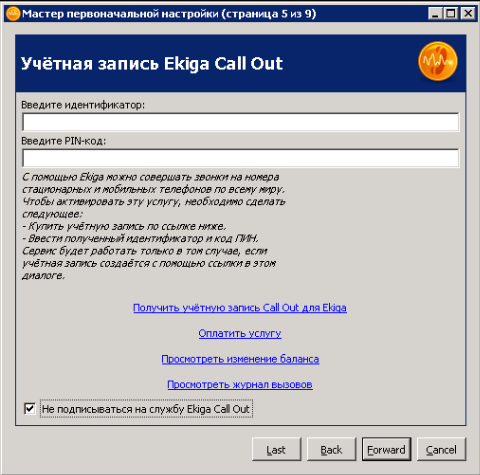Click the Введите PIN-код label
The height and width of the screenshot is (475, 480).
[63, 141]
